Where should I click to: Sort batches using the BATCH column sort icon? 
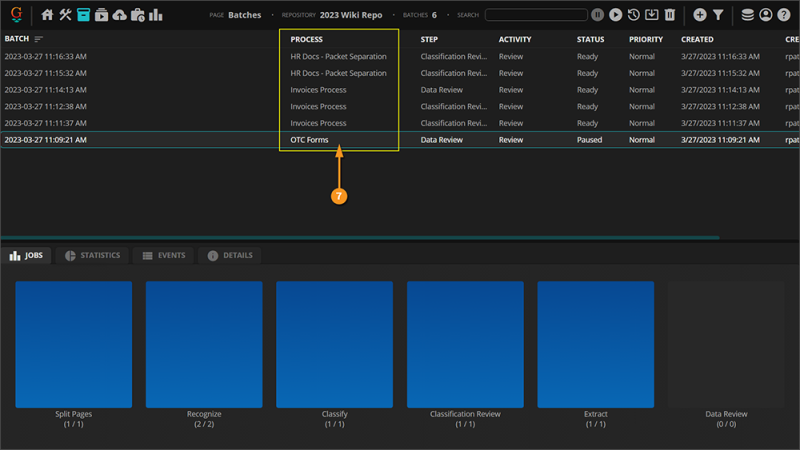point(39,39)
